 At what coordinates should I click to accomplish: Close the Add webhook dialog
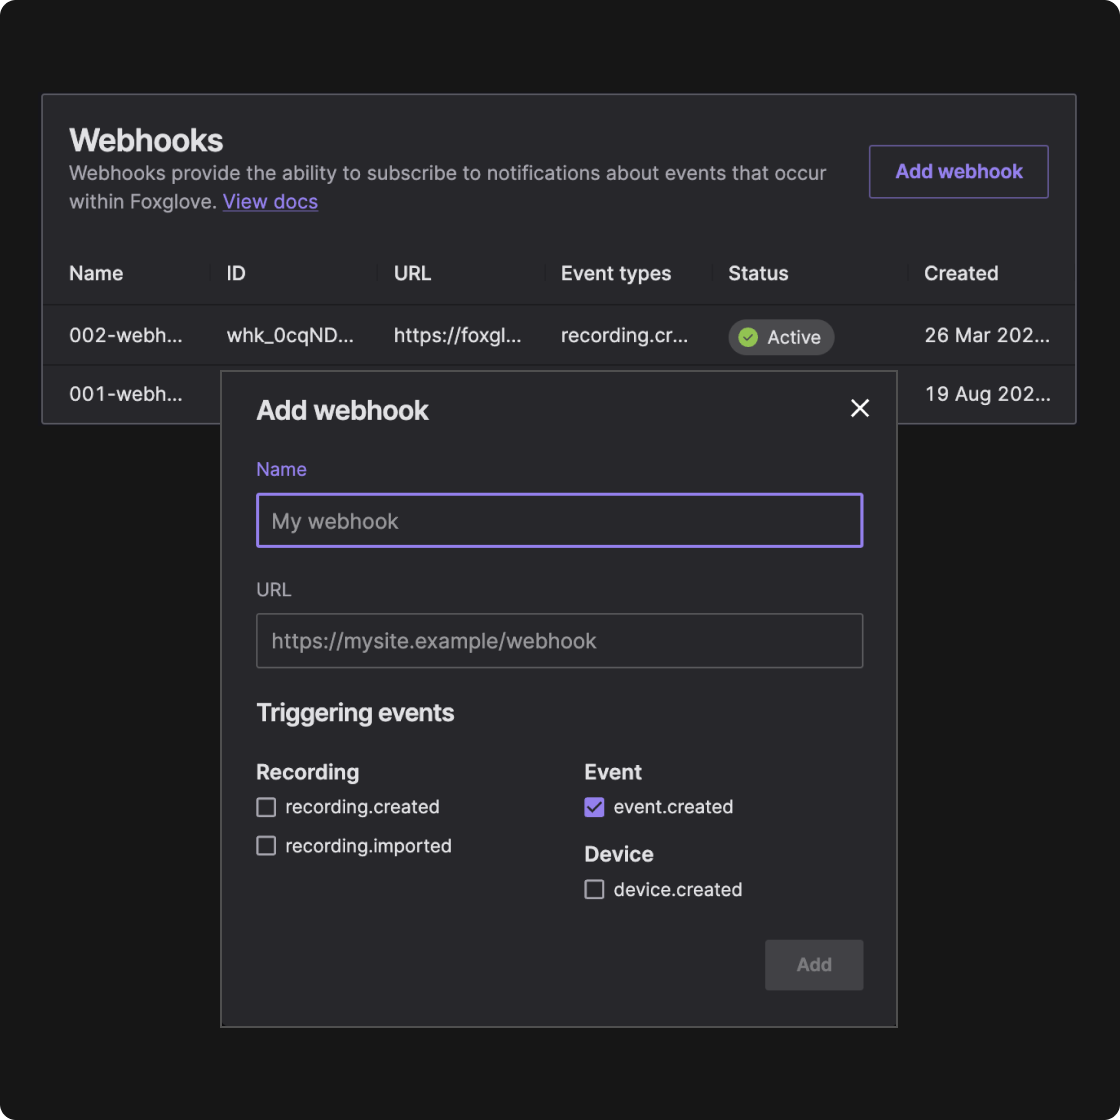click(860, 408)
